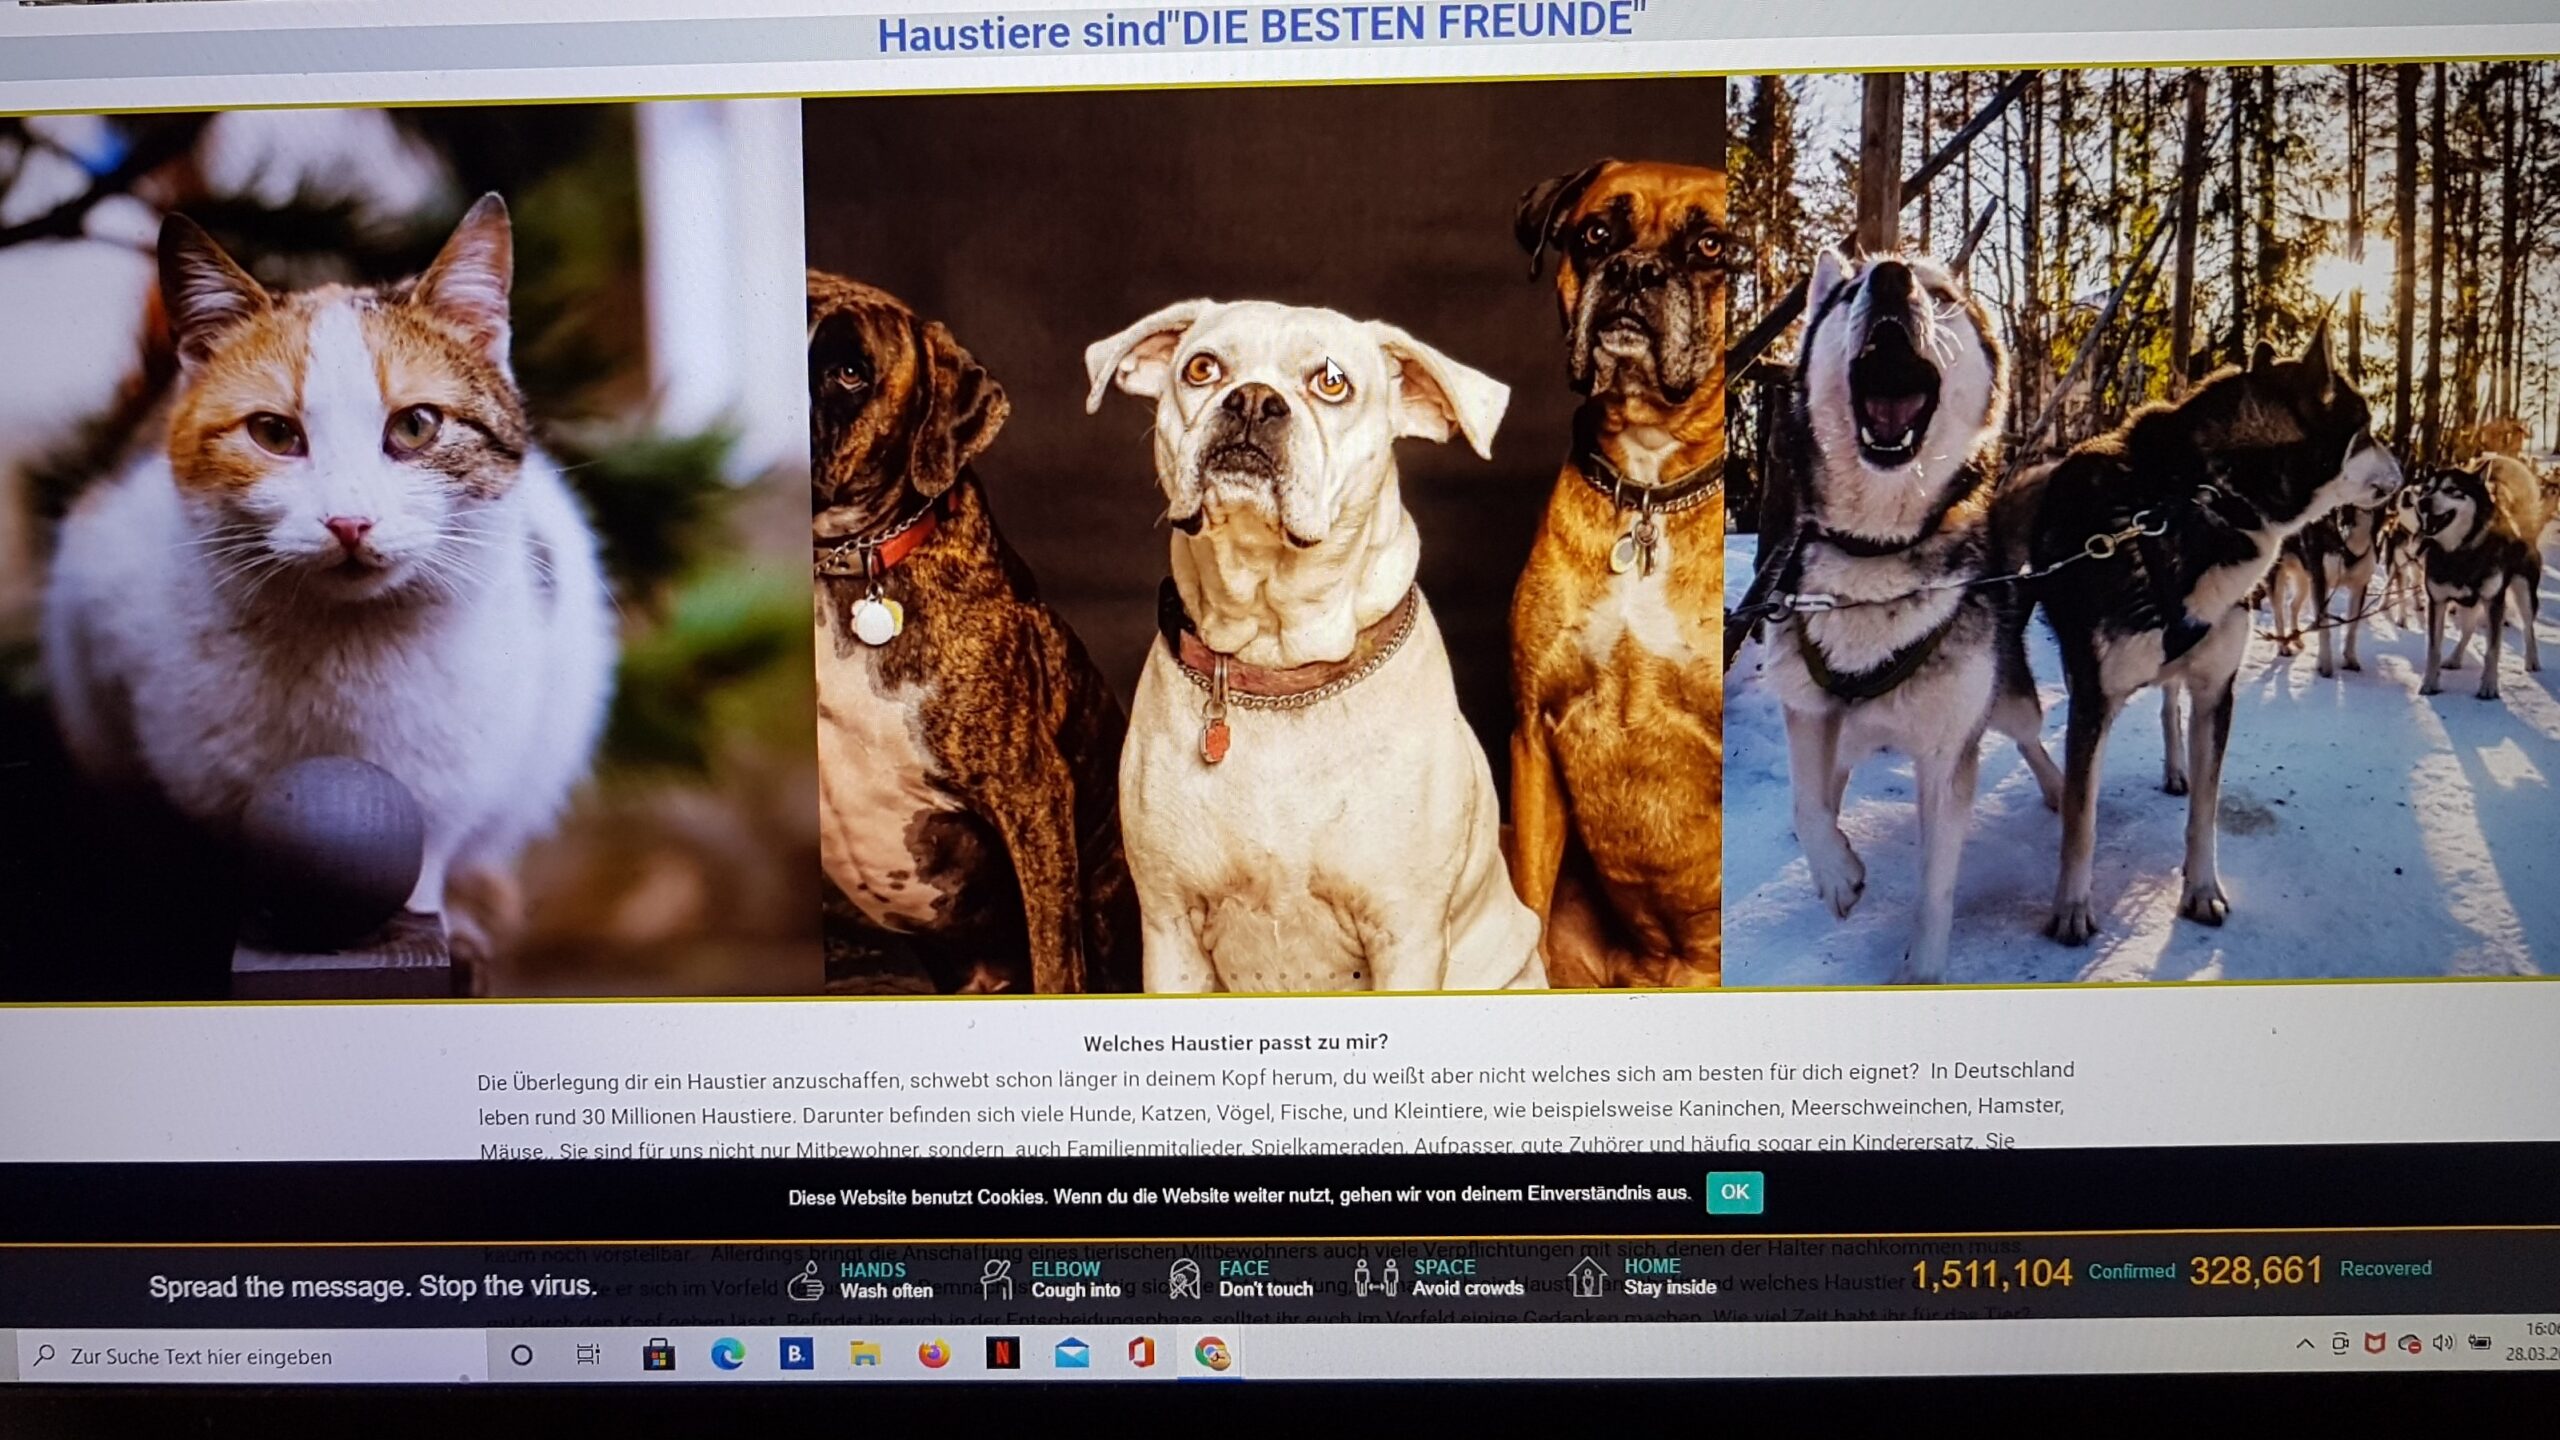Open the Mail app in taskbar
Screen dimensions: 2560x1440
(1071, 1354)
